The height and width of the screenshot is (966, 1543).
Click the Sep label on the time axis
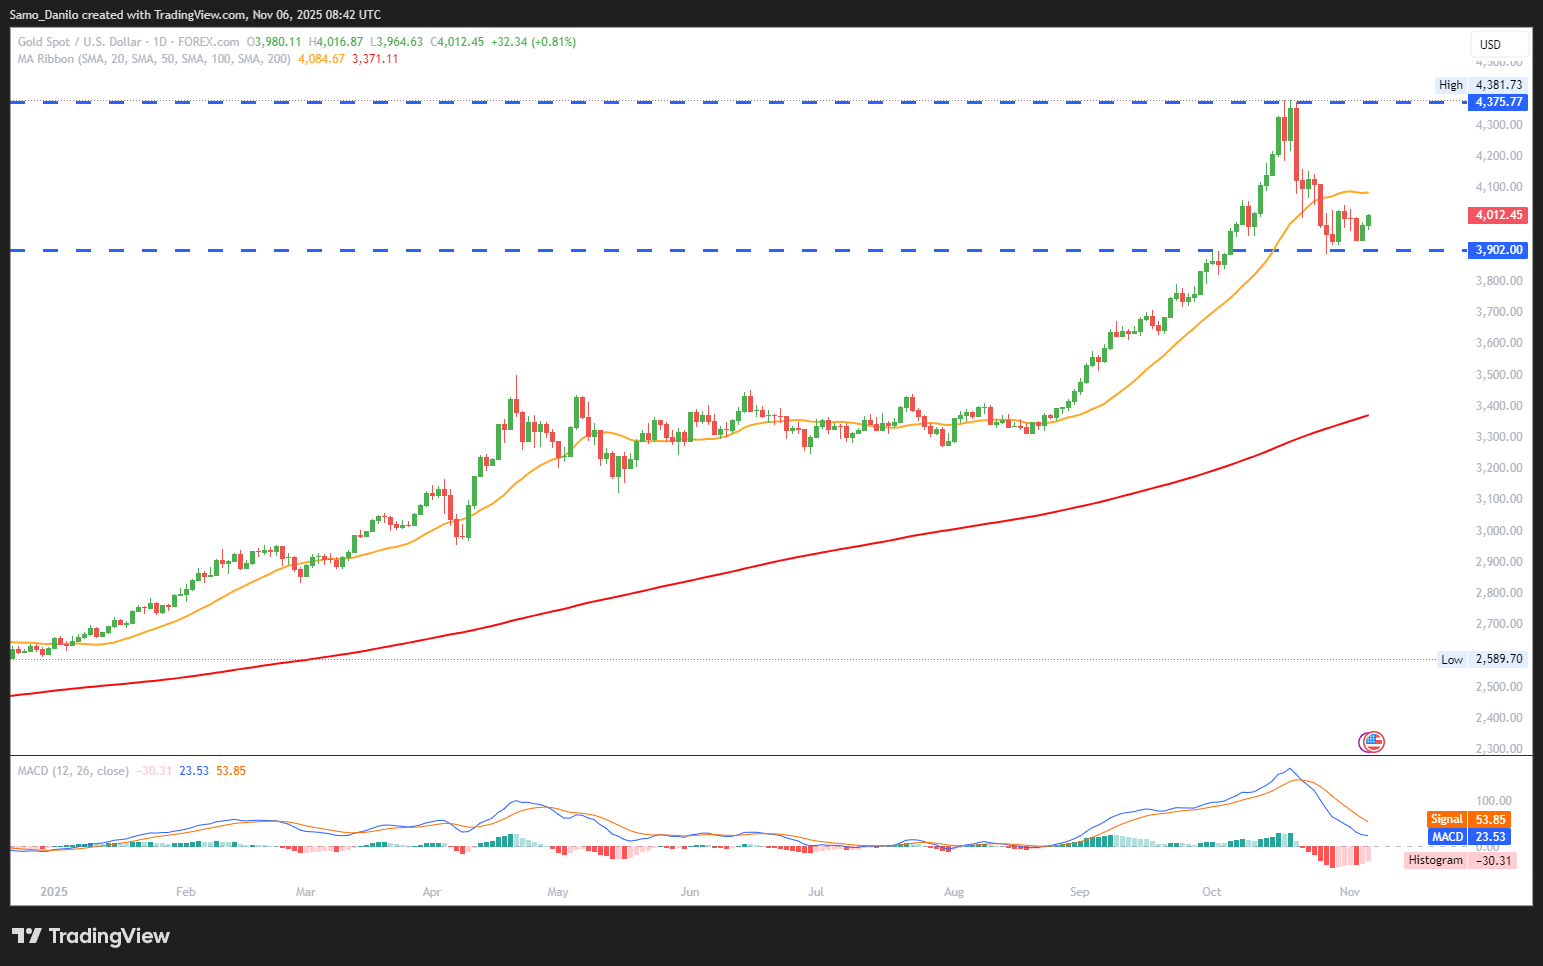[x=1080, y=891]
